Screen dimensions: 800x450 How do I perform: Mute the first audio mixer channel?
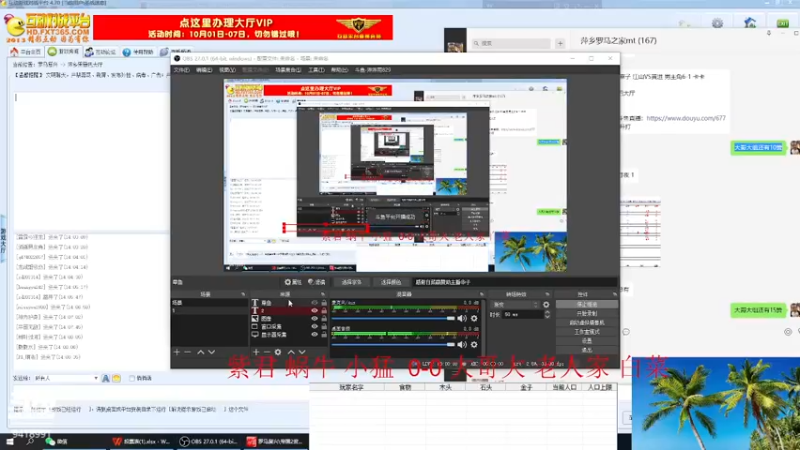(462, 318)
